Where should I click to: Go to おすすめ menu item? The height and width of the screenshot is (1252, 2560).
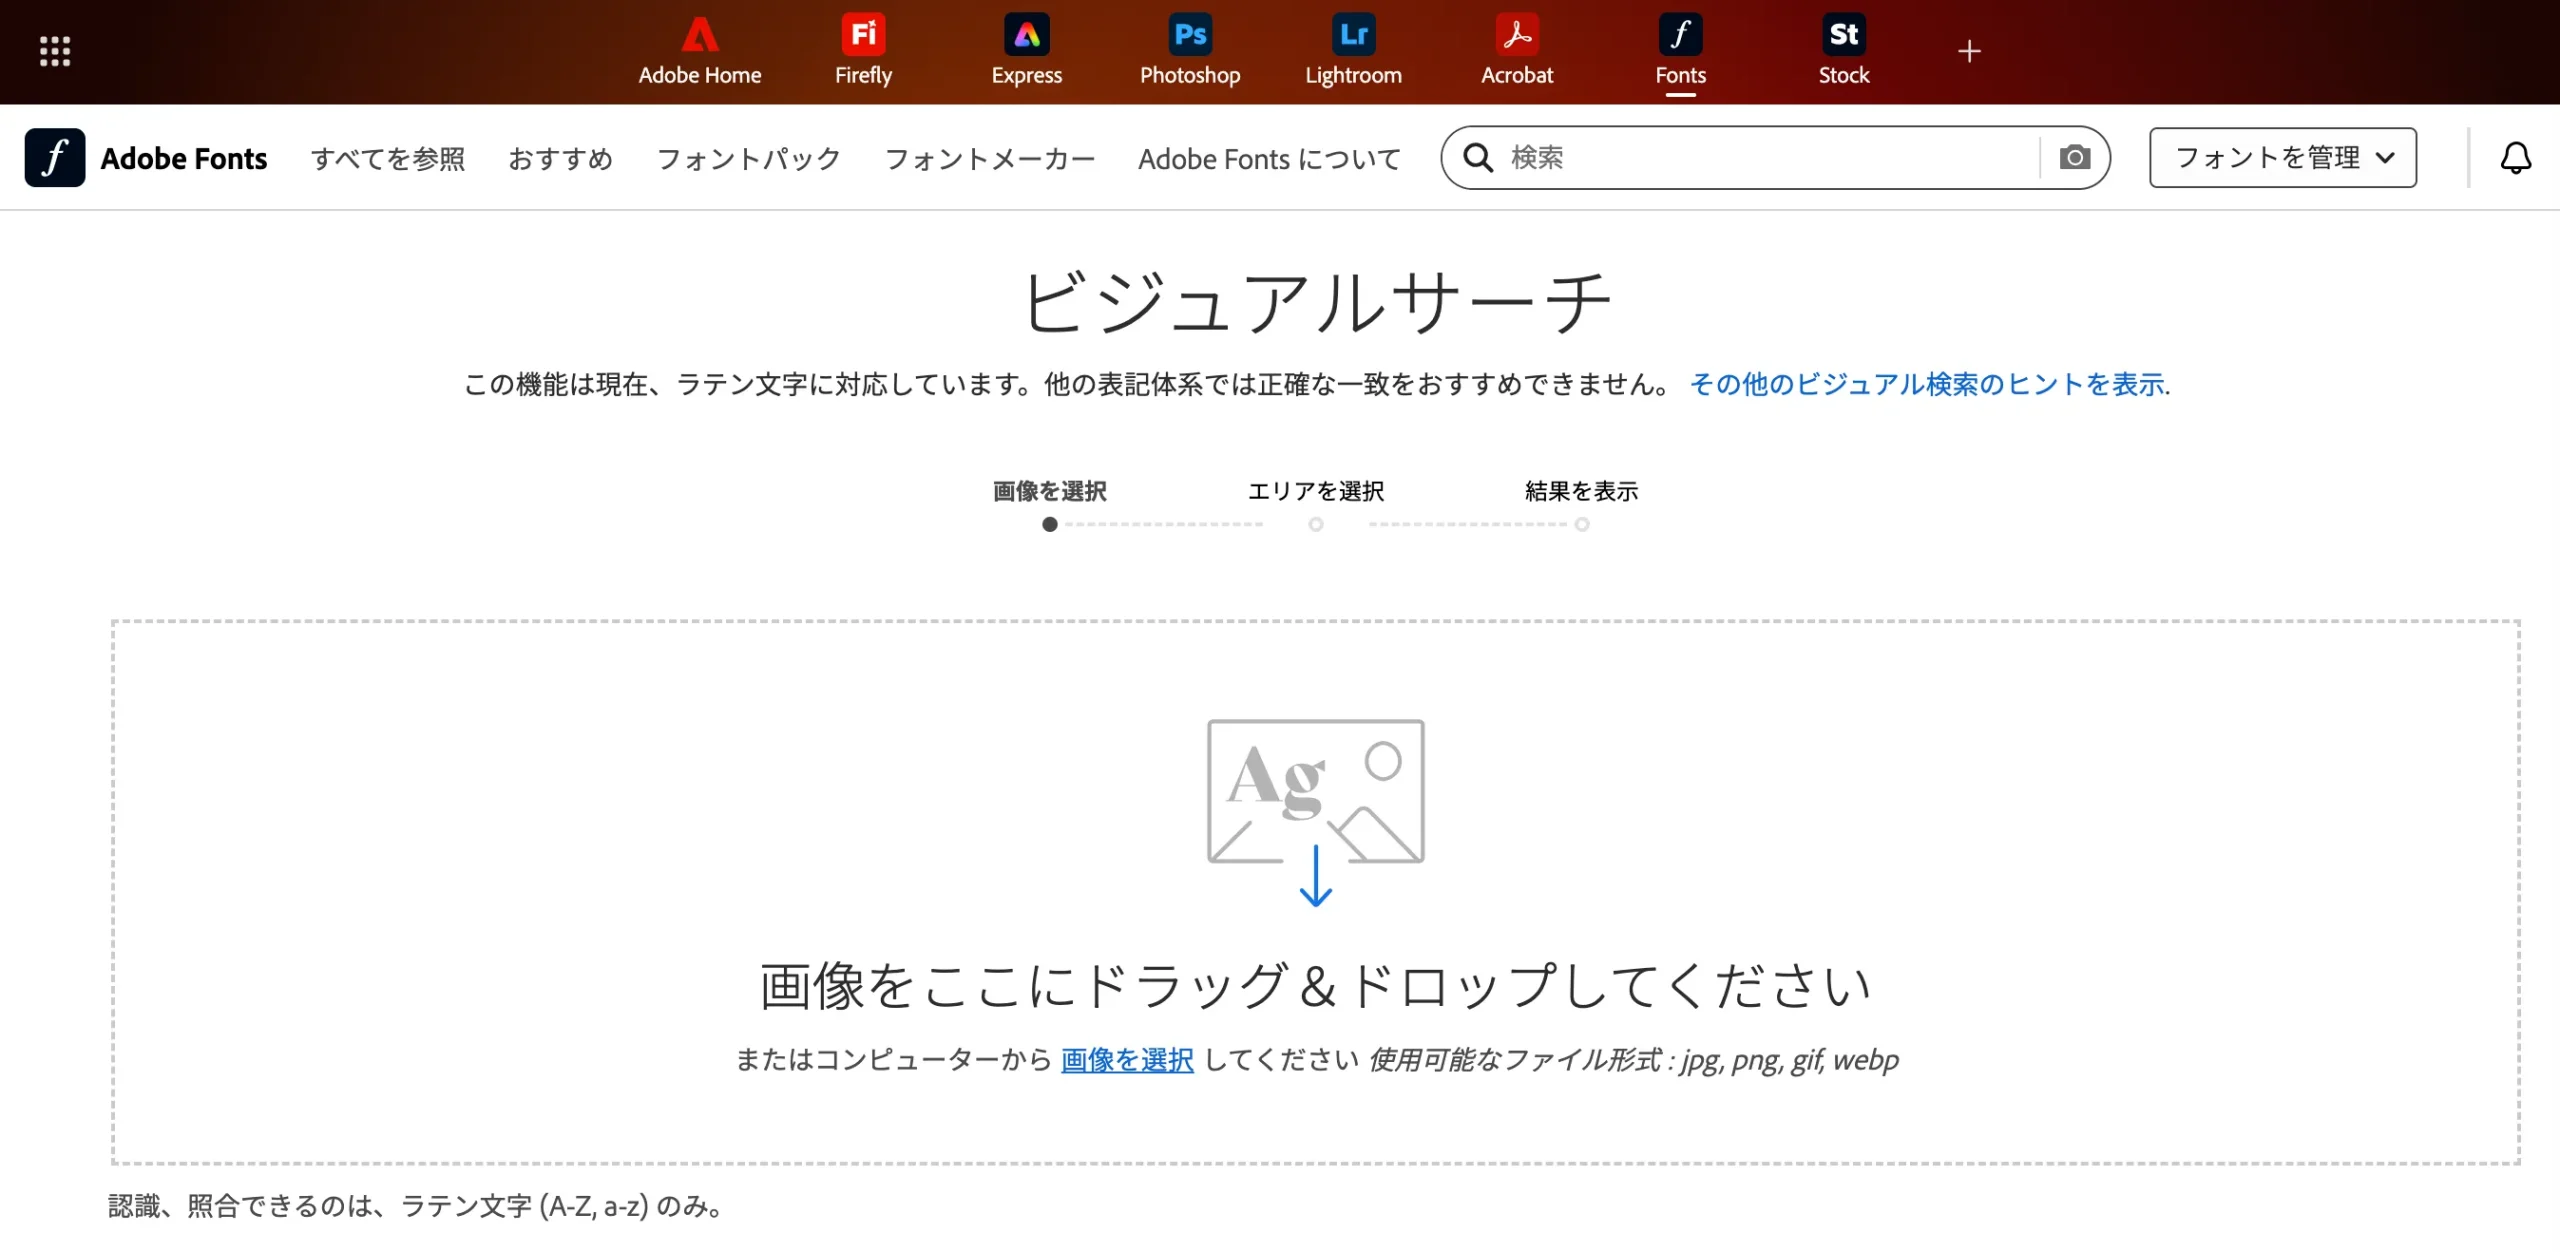point(560,158)
